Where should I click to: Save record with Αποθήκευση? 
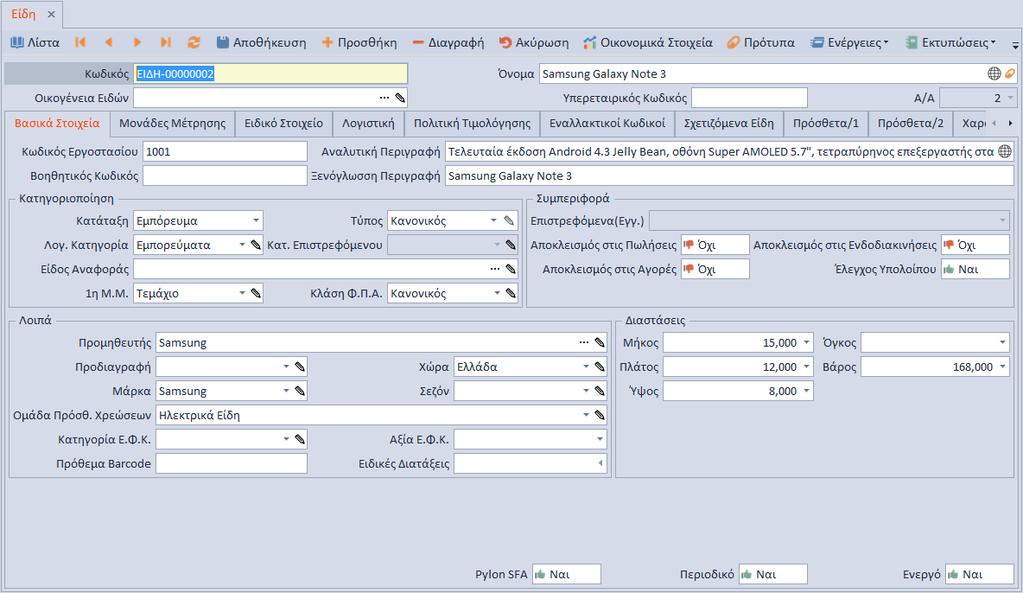pyautogui.click(x=261, y=42)
